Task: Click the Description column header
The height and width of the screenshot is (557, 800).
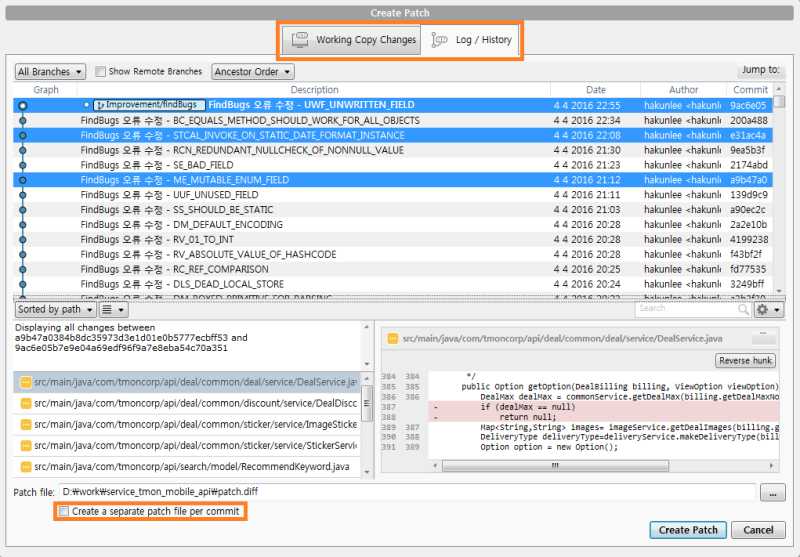Action: tap(314, 90)
